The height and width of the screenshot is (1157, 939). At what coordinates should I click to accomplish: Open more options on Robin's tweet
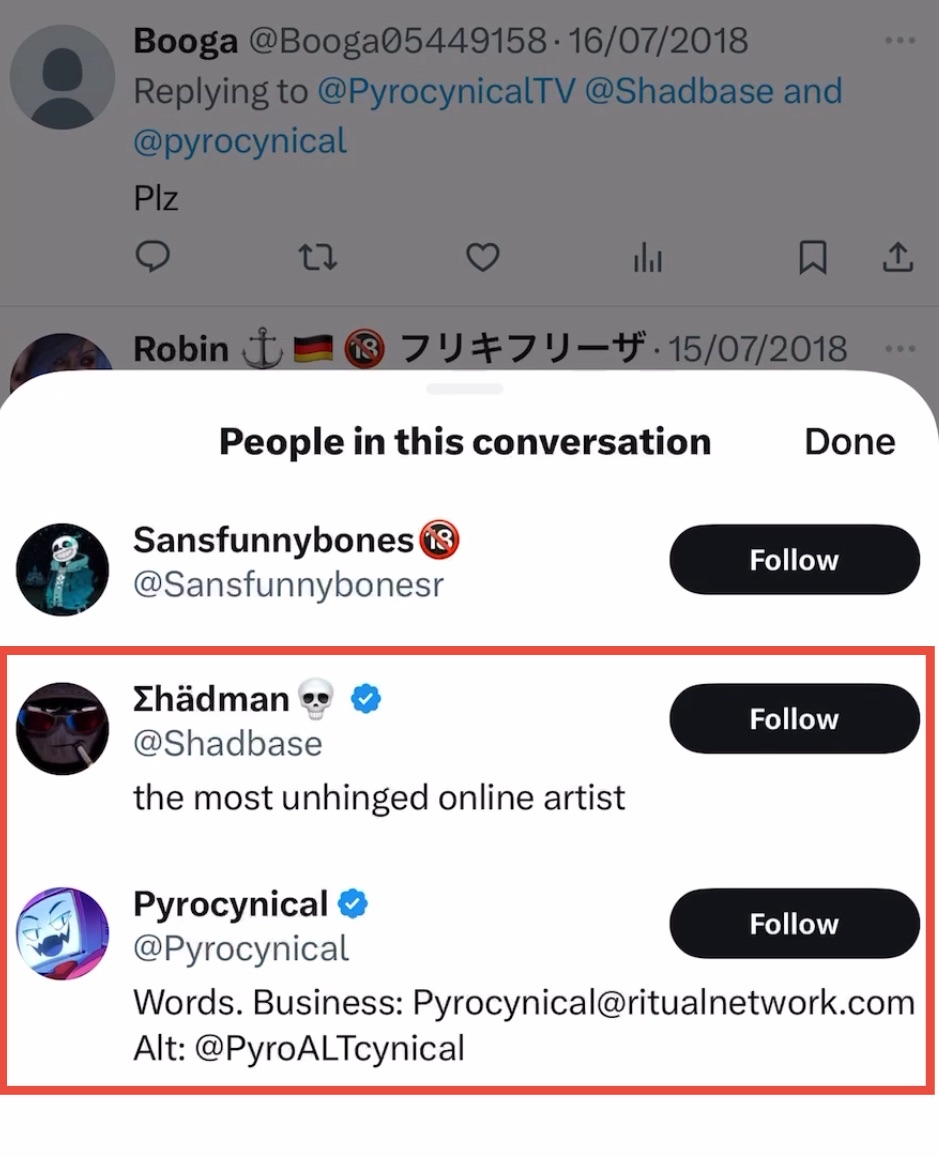tap(900, 349)
